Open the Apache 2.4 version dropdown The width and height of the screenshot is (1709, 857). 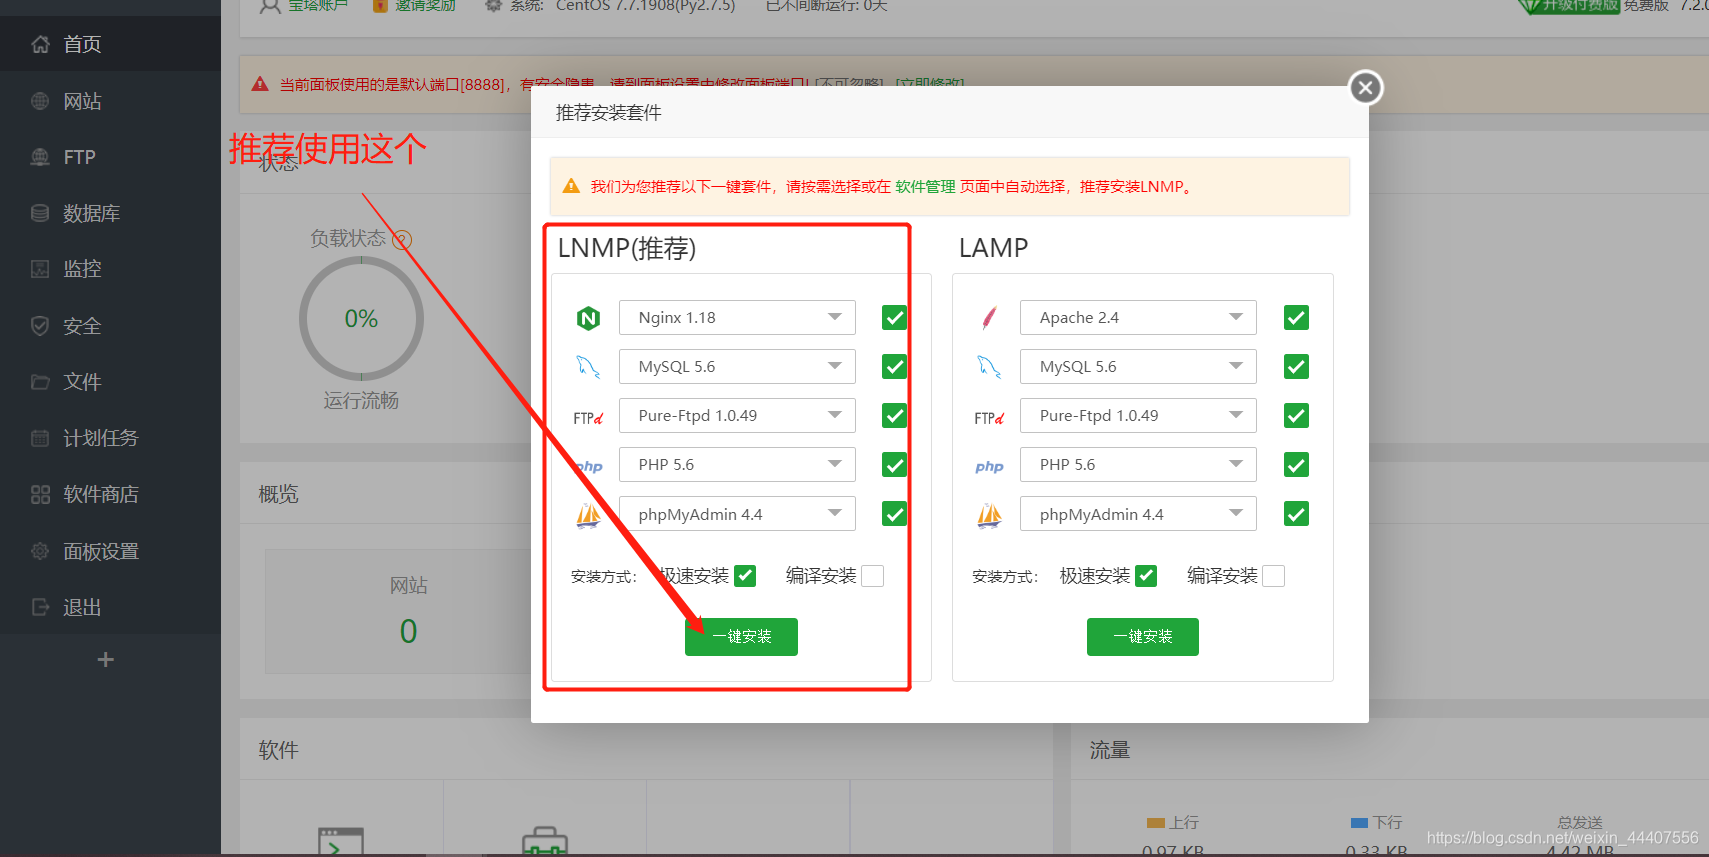1138,318
